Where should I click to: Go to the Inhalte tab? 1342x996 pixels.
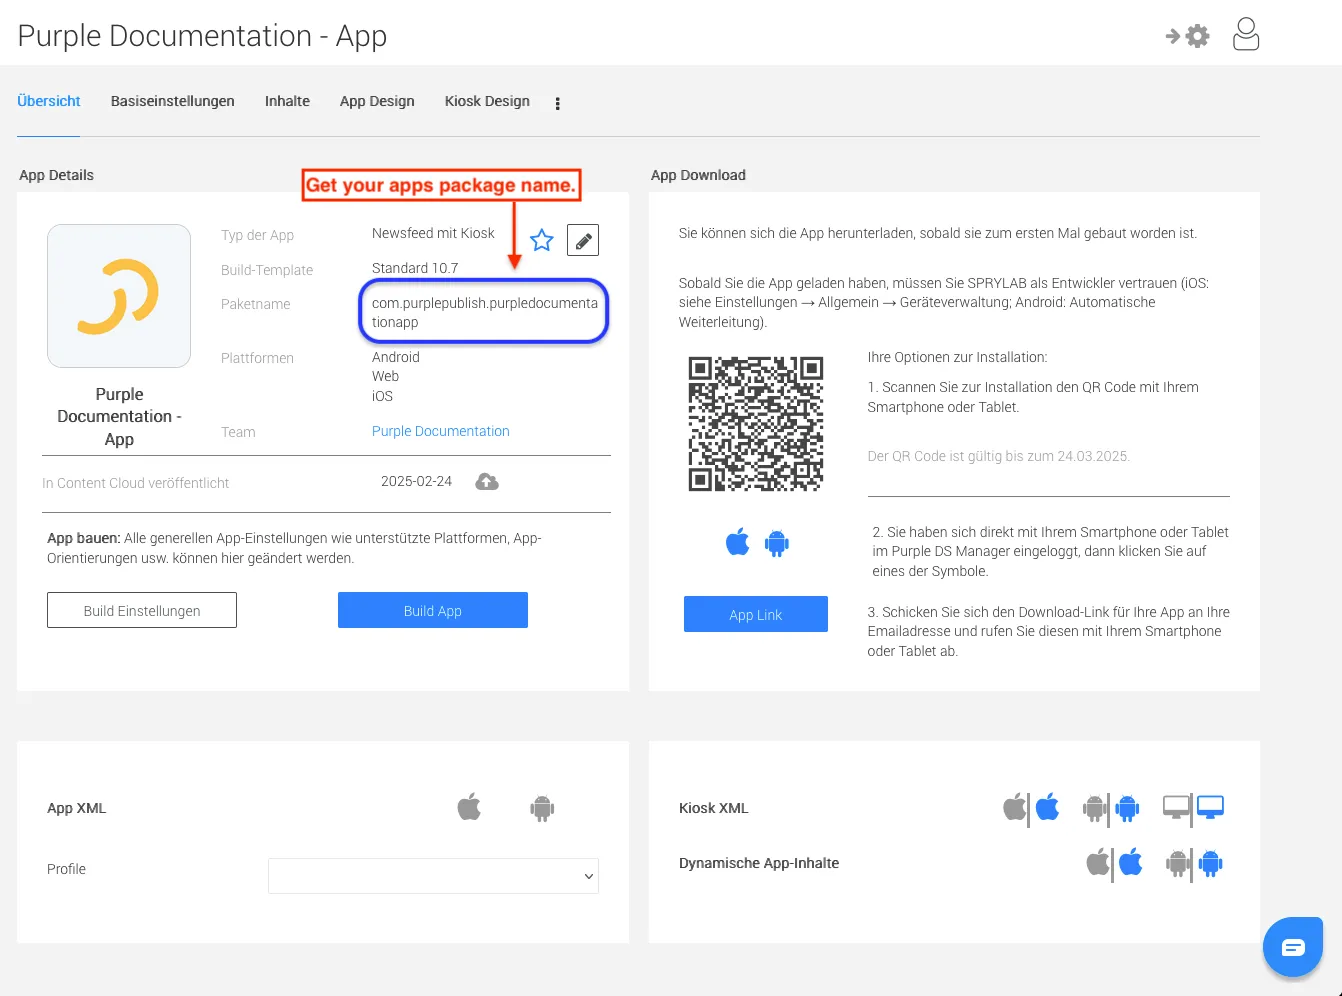tap(287, 101)
